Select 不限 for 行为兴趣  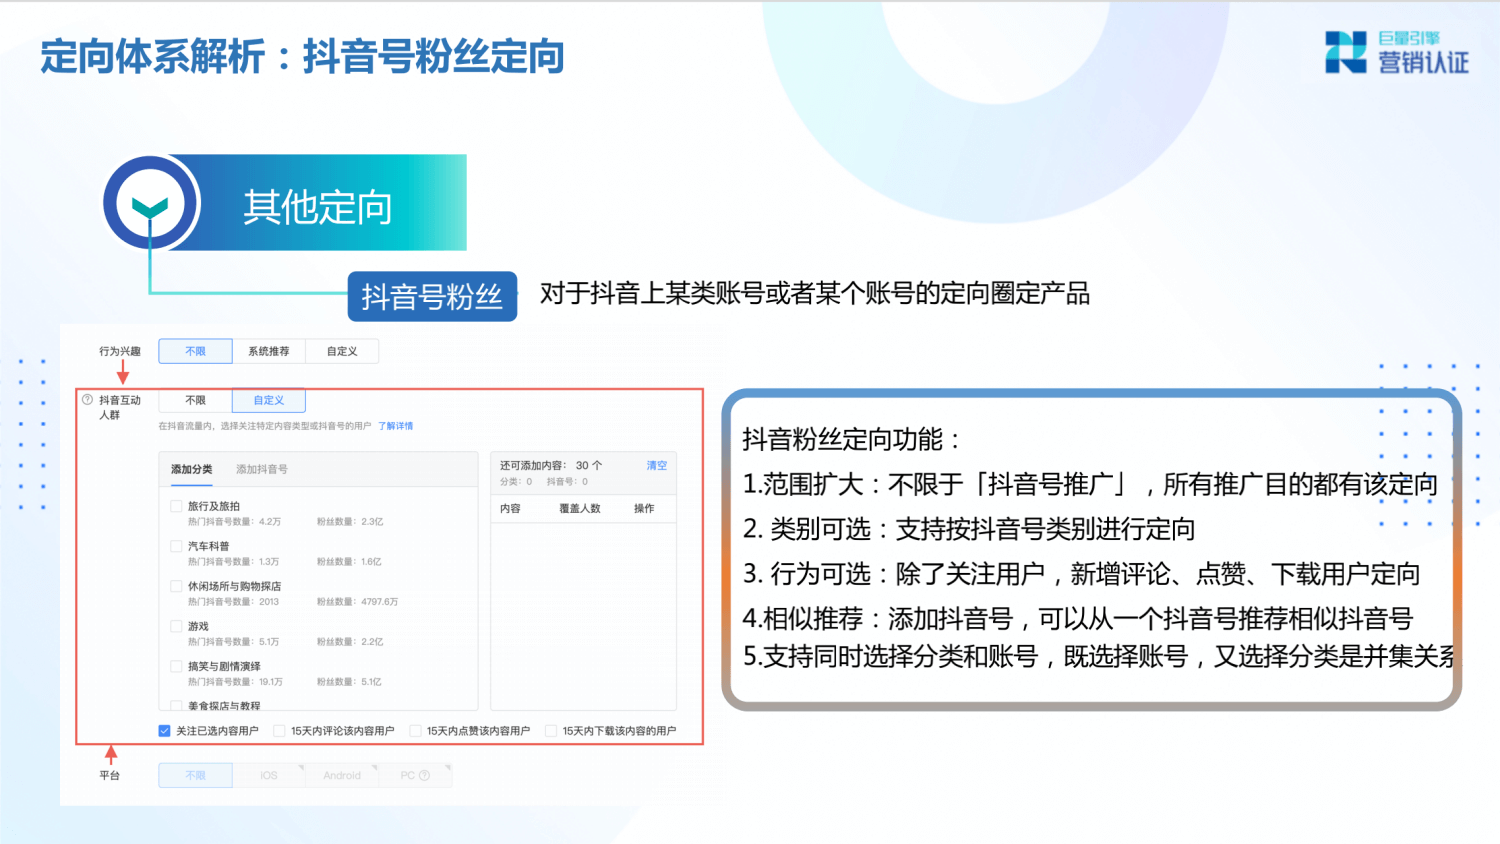195,351
